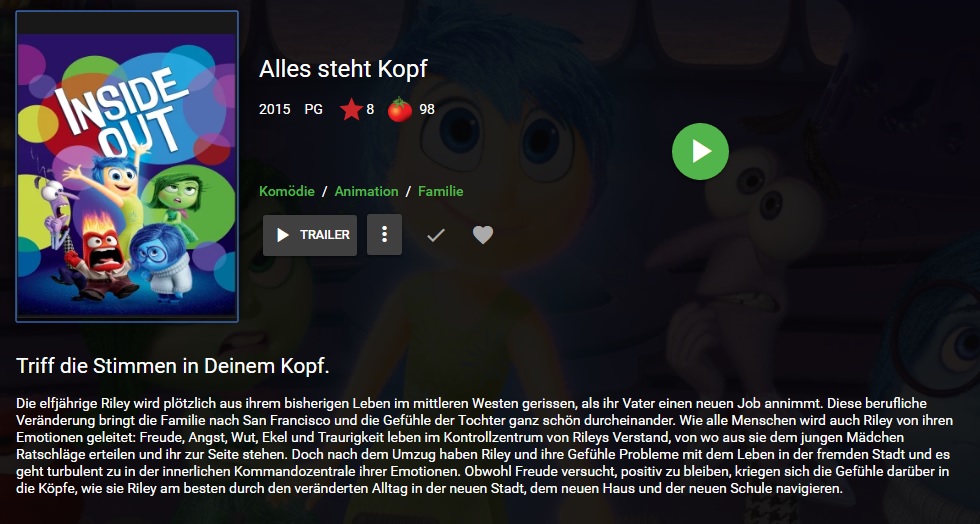Click the Inside Out poster image
The height and width of the screenshot is (524, 980).
[x=127, y=166]
